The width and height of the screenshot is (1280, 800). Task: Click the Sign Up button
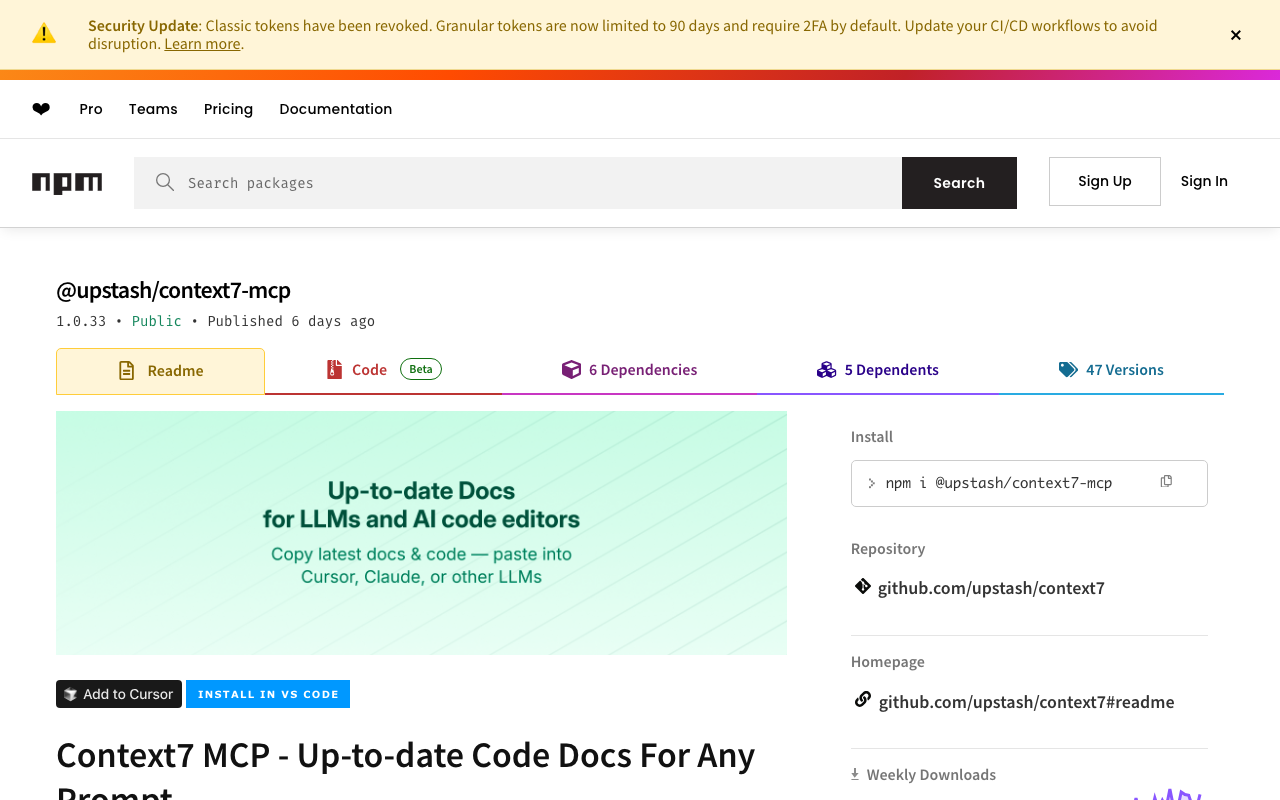(1105, 181)
